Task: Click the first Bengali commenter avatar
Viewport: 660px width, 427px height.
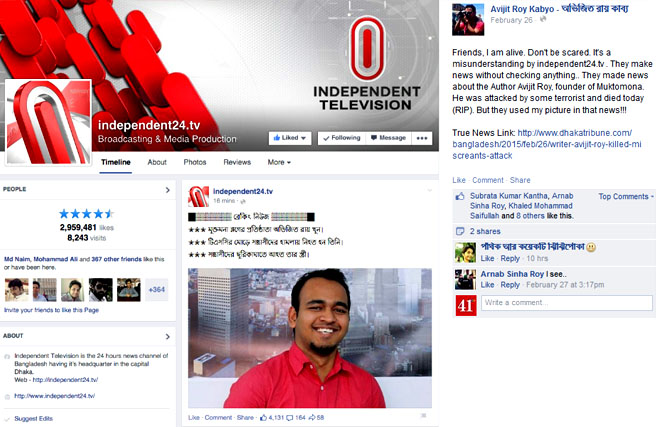Action: pyautogui.click(x=465, y=253)
